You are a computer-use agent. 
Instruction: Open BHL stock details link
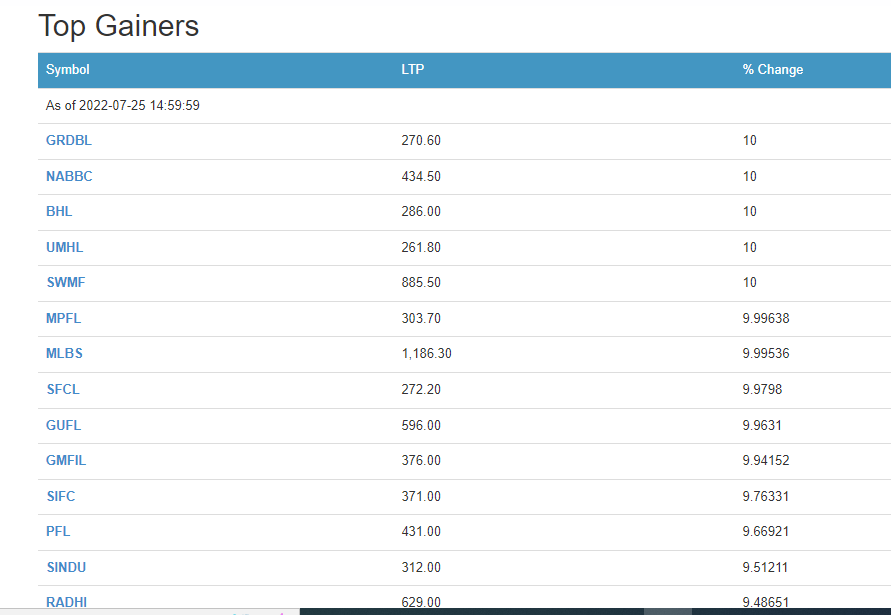(x=59, y=212)
